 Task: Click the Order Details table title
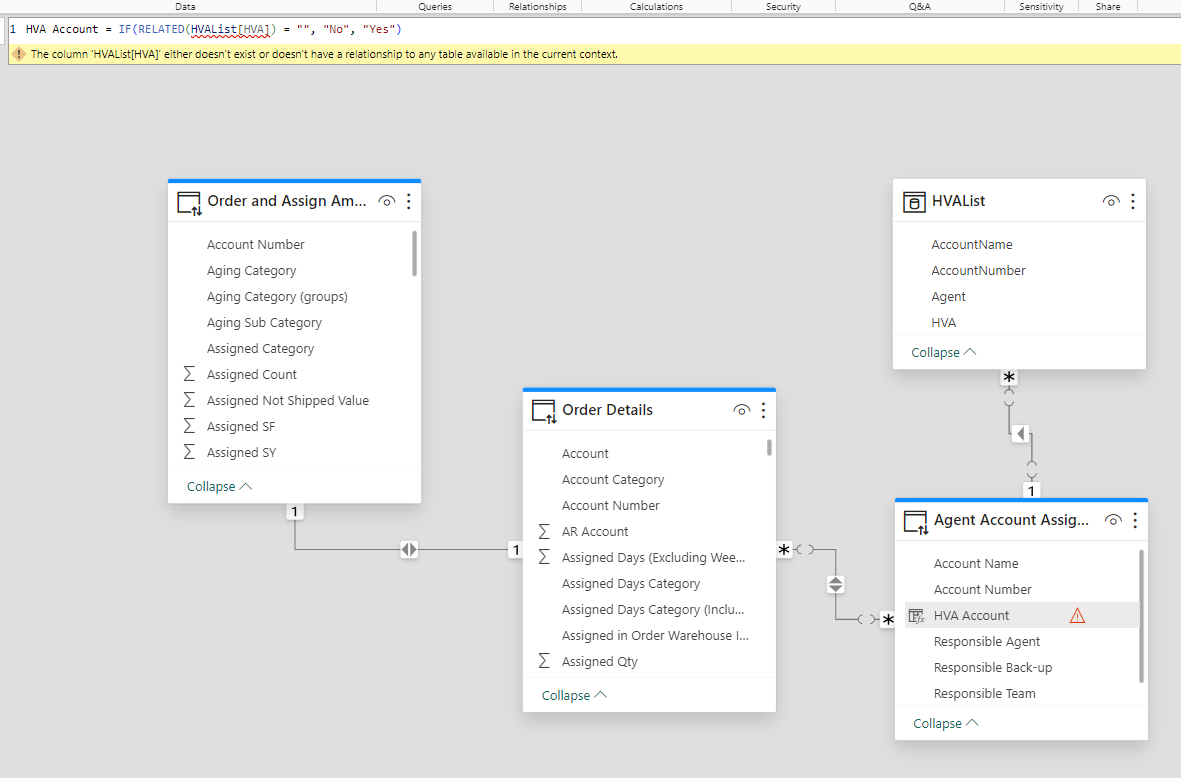coord(608,410)
